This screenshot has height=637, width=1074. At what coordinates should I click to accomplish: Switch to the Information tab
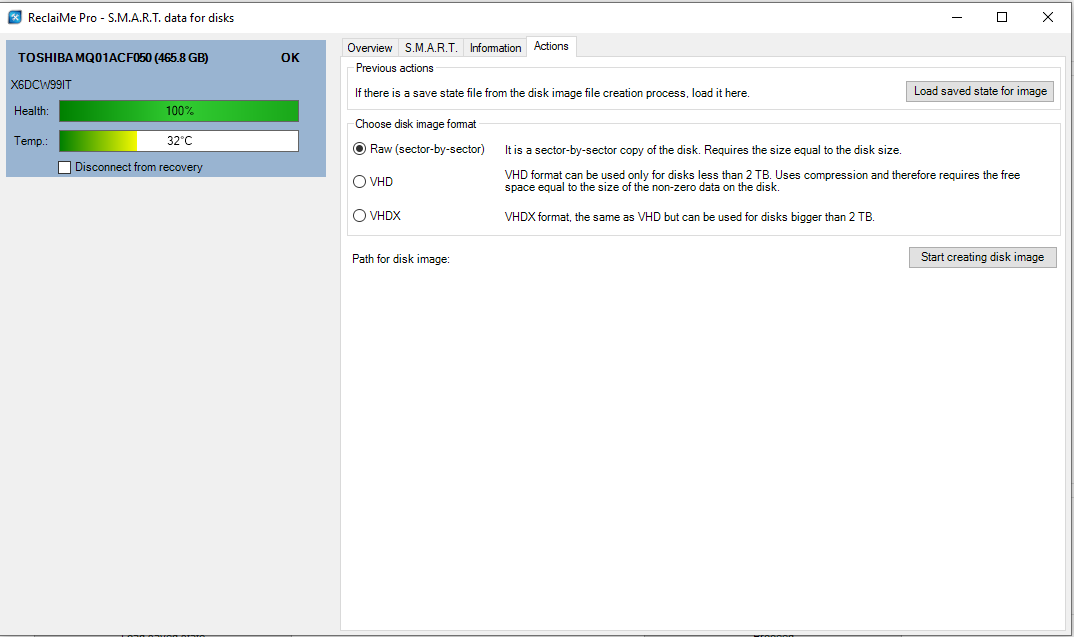point(495,47)
